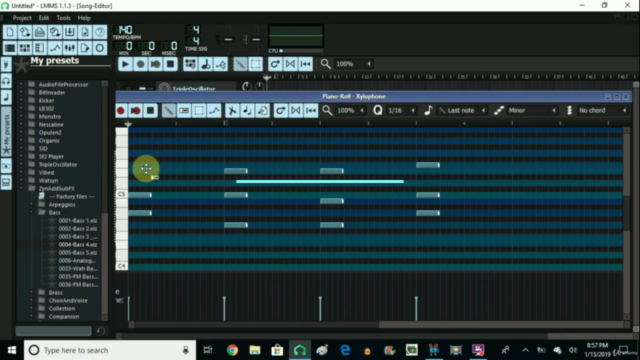Show the Project Notes window
The width and height of the screenshot is (640, 360).
click(84, 48)
